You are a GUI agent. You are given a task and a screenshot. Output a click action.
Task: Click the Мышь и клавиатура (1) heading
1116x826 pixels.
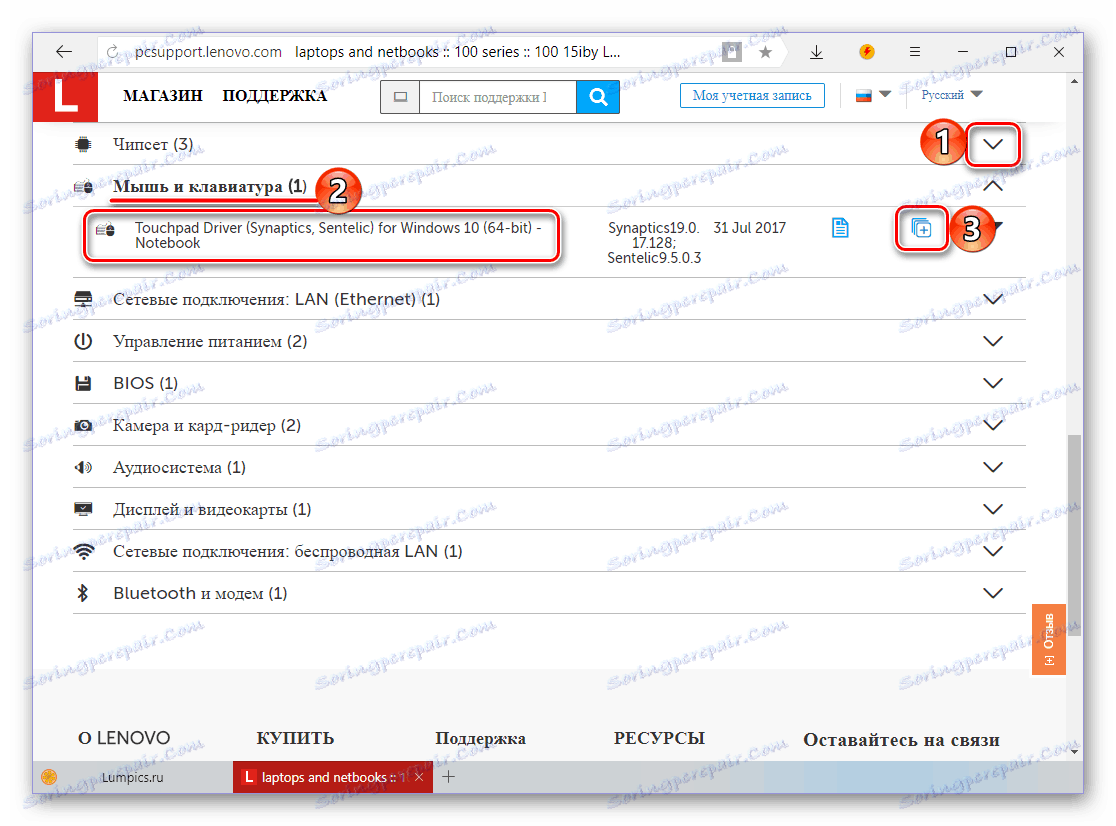point(209,186)
